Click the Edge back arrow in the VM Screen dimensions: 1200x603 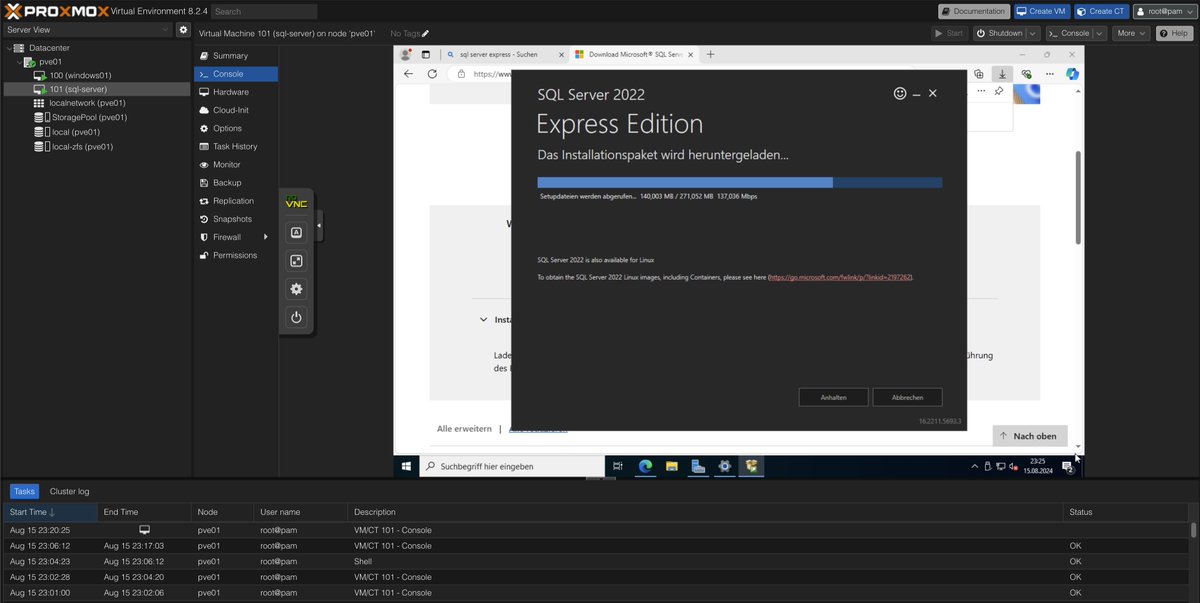coord(408,74)
